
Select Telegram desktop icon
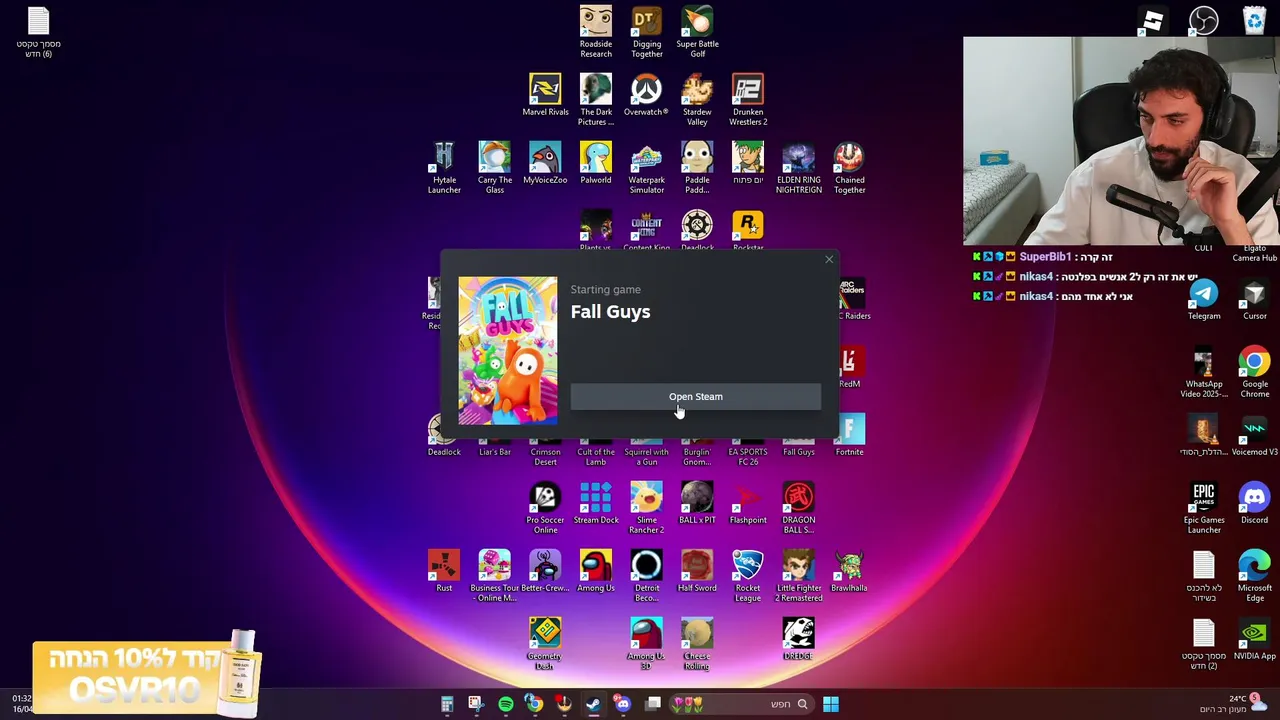[x=1204, y=299]
